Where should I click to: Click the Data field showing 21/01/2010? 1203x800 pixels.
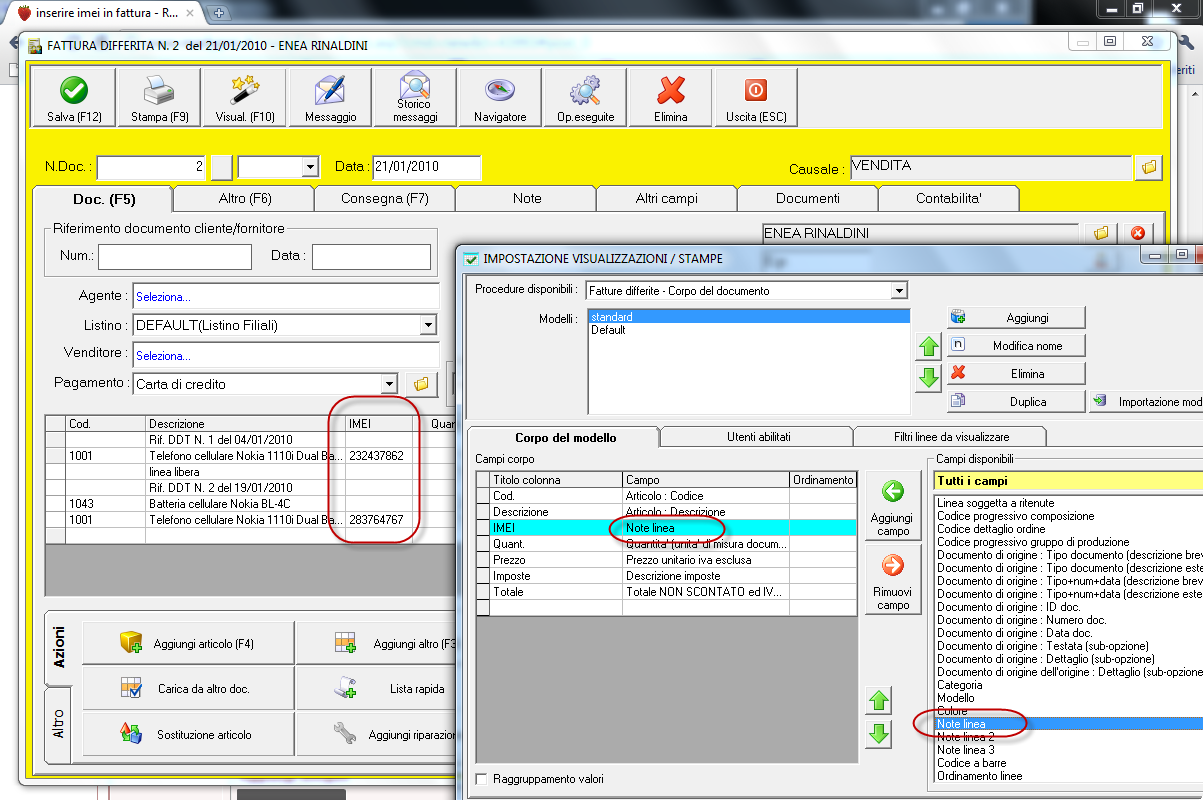coord(426,167)
